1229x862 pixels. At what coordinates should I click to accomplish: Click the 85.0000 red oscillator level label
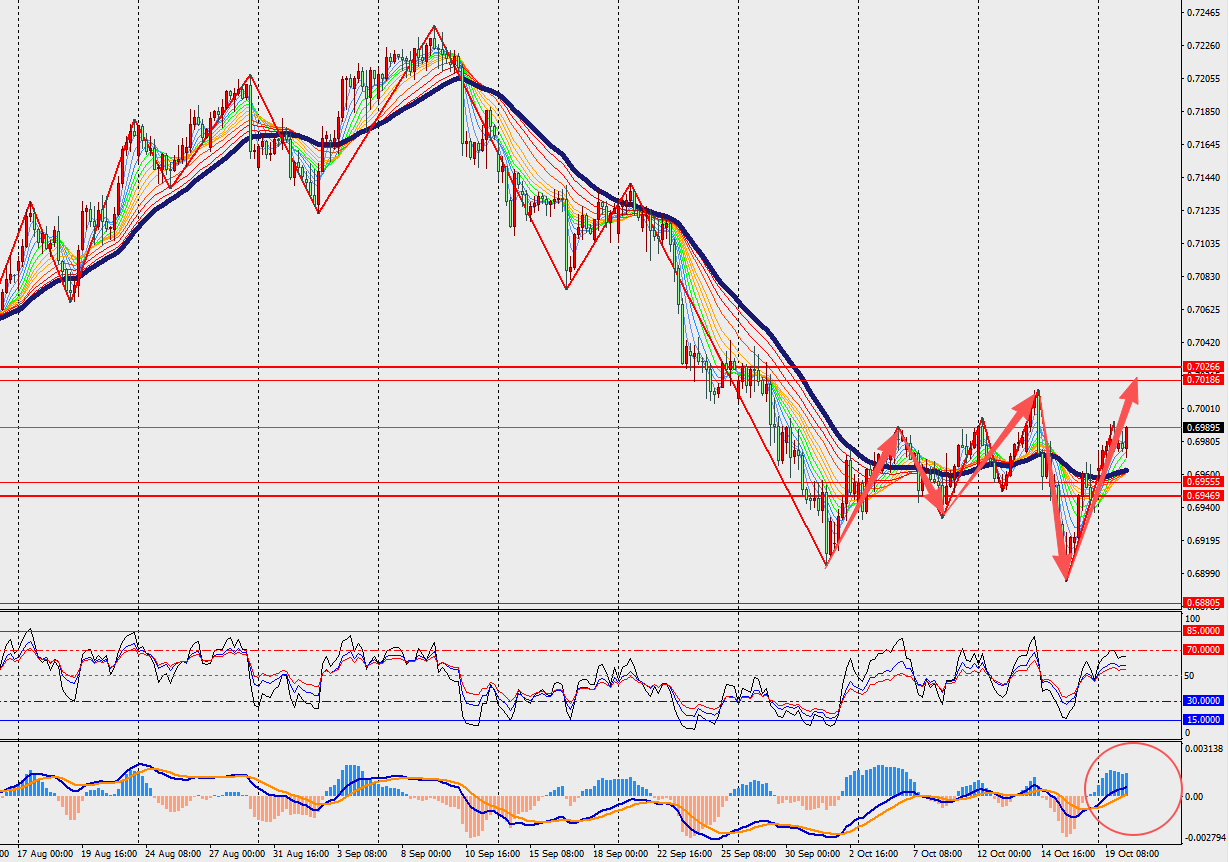click(1203, 631)
